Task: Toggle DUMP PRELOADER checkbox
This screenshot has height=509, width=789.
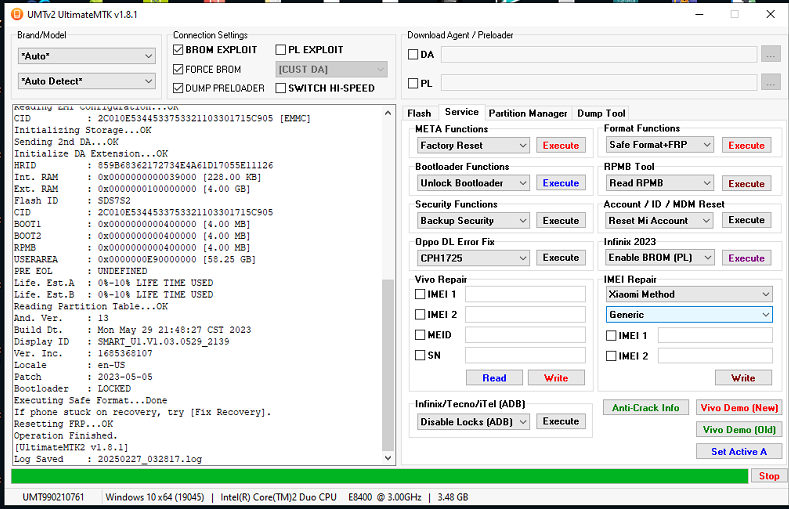Action: click(178, 88)
